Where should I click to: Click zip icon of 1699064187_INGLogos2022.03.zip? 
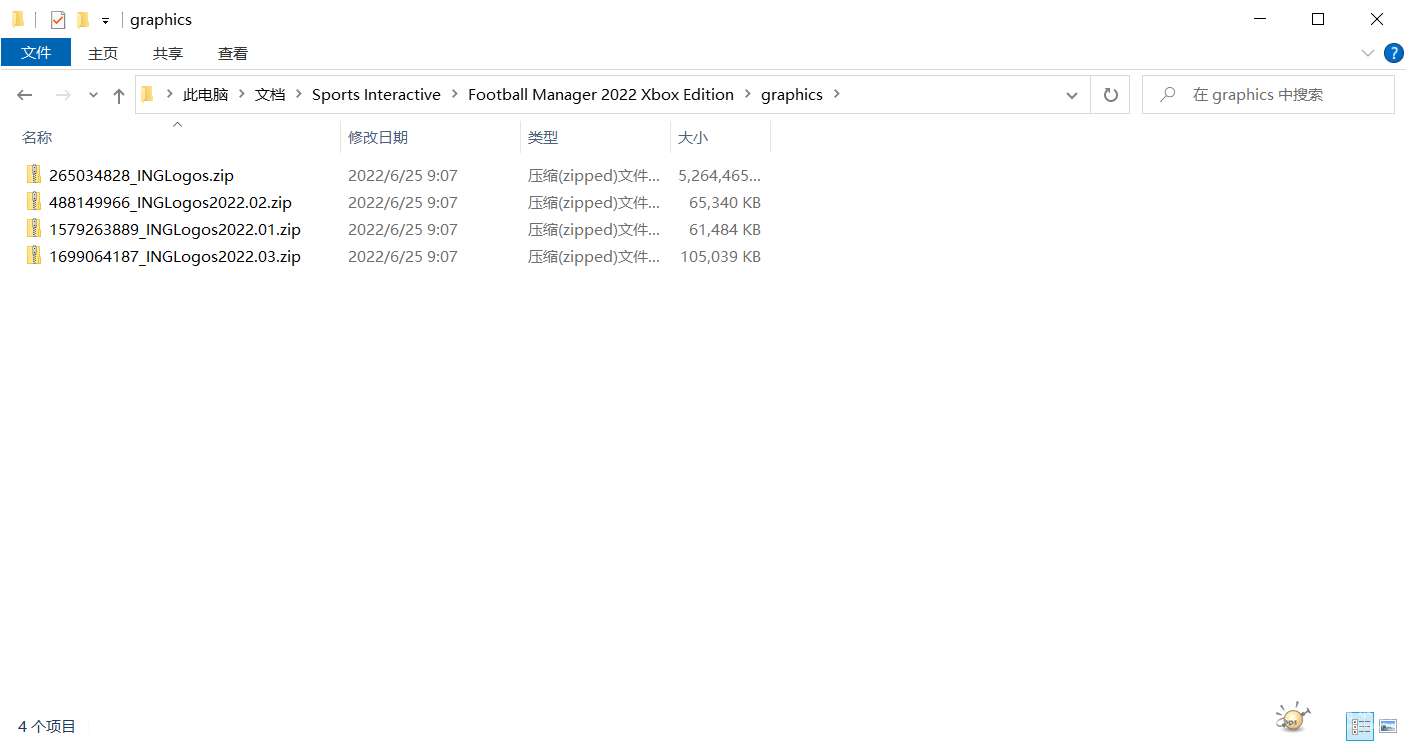pos(35,255)
